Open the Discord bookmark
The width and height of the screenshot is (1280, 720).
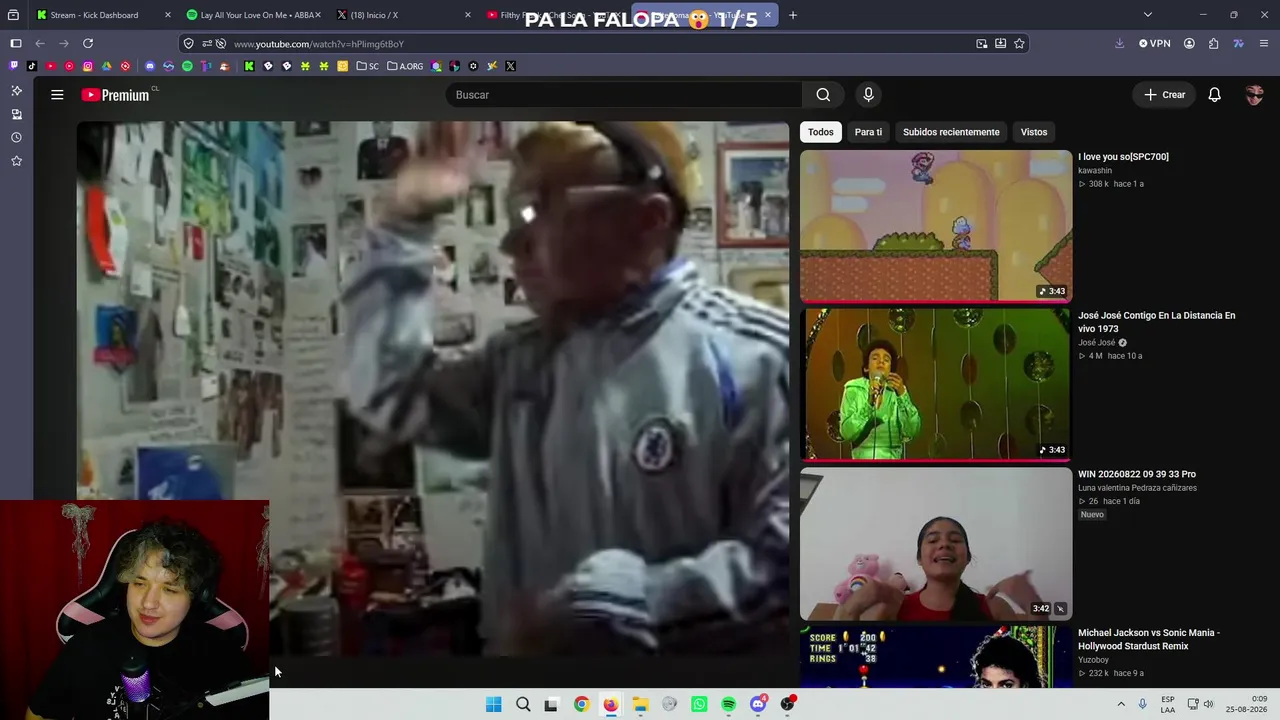150,66
